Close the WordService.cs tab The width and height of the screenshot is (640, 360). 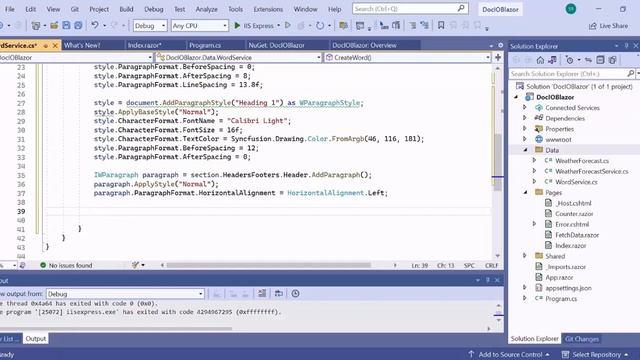pos(55,45)
